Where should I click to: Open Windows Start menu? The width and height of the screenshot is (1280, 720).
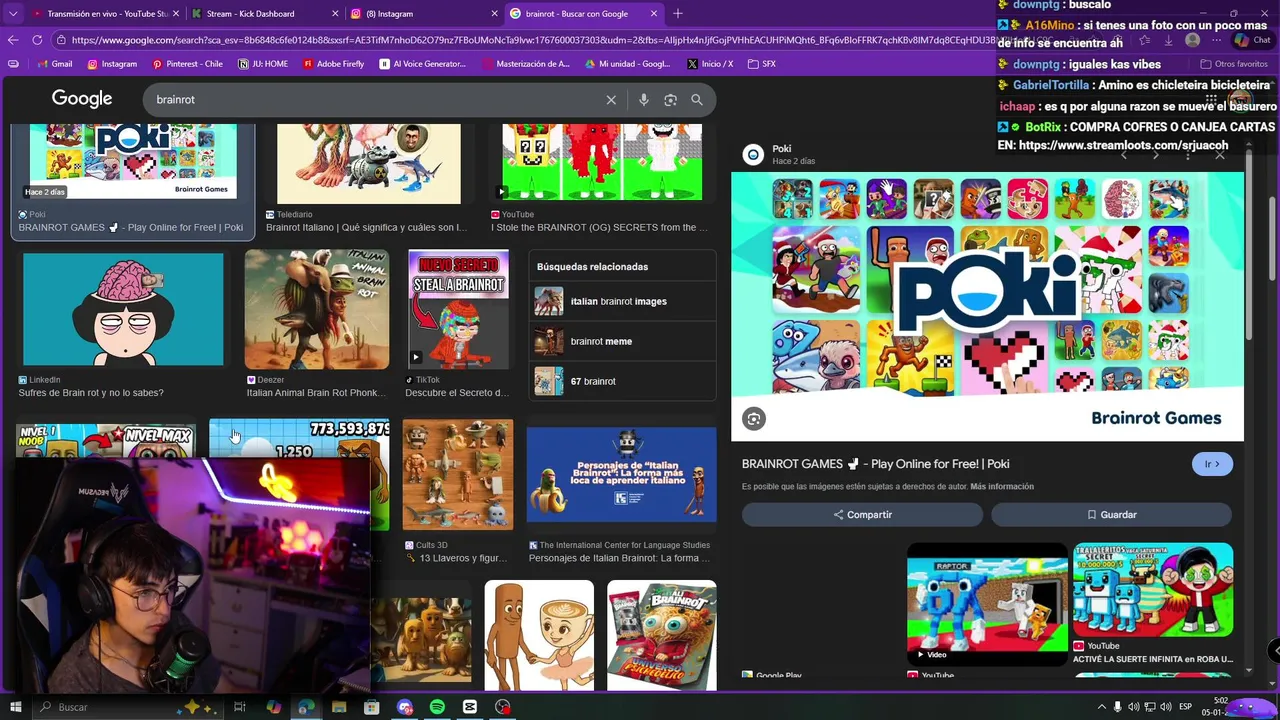16,707
